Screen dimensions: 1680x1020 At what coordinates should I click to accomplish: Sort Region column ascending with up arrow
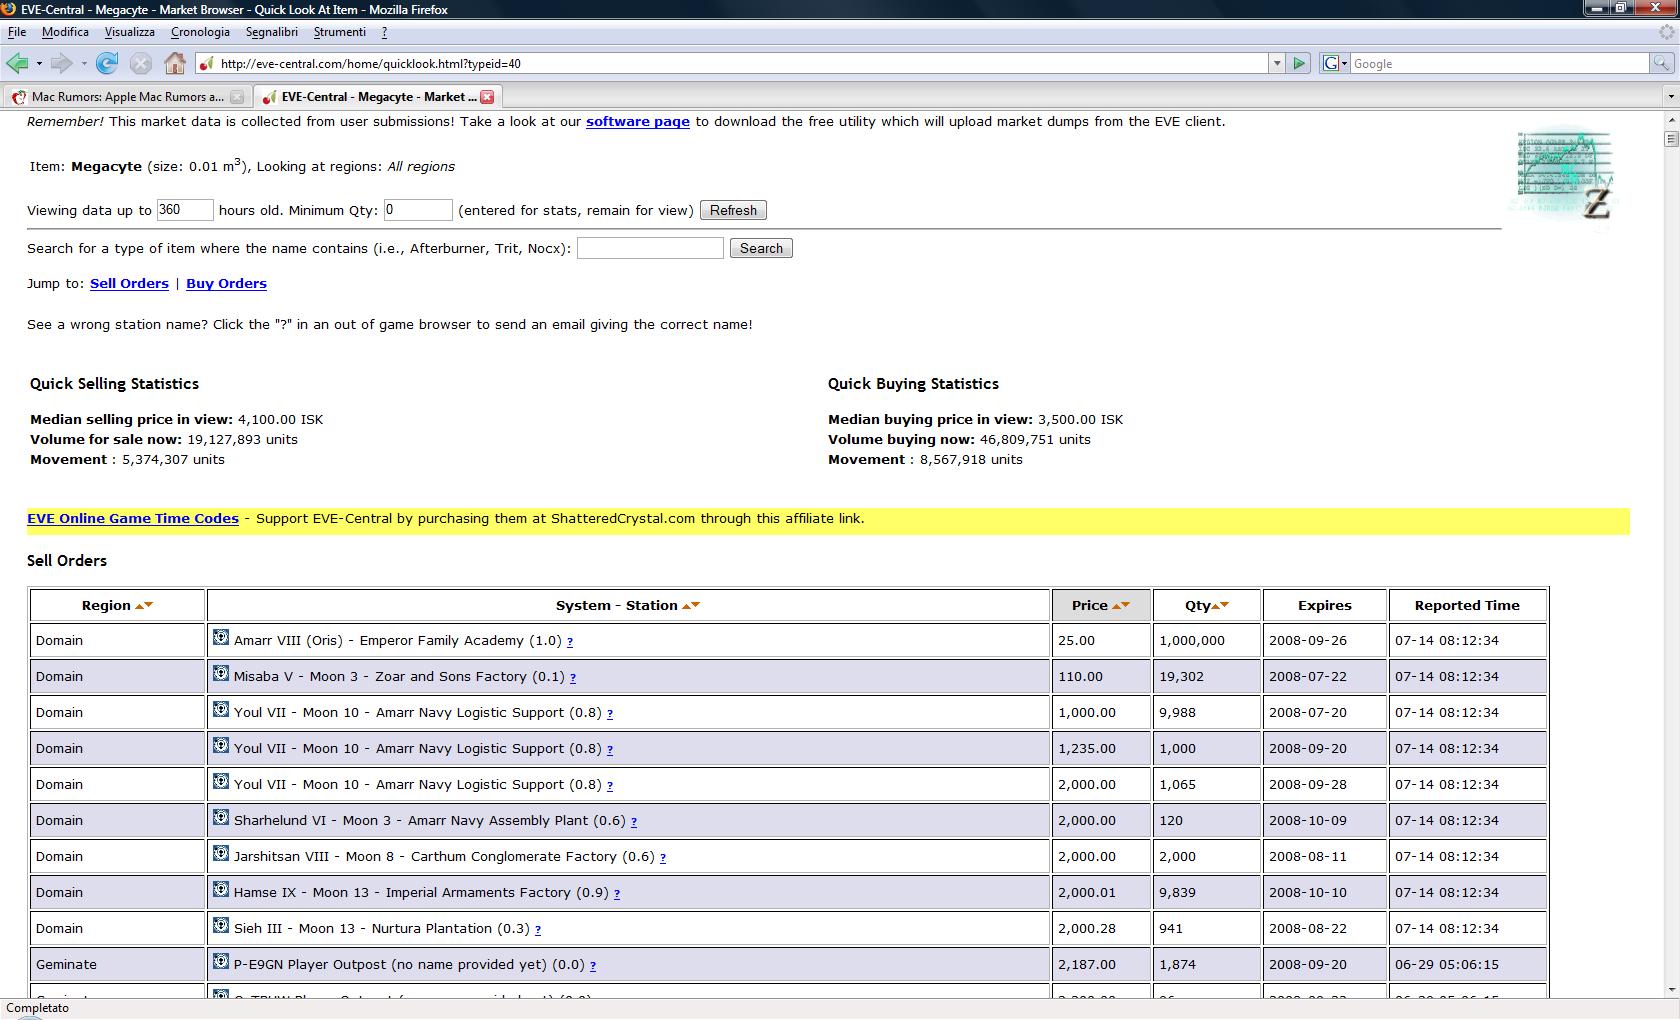point(140,605)
